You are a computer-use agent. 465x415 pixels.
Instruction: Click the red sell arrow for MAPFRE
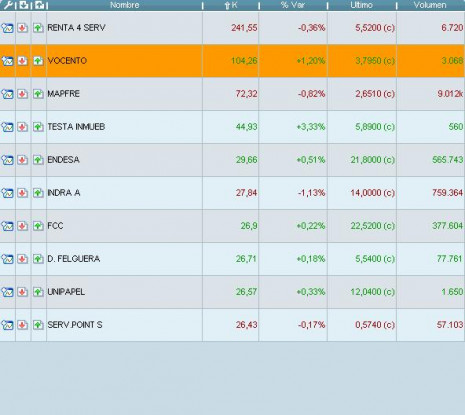[x=23, y=94]
